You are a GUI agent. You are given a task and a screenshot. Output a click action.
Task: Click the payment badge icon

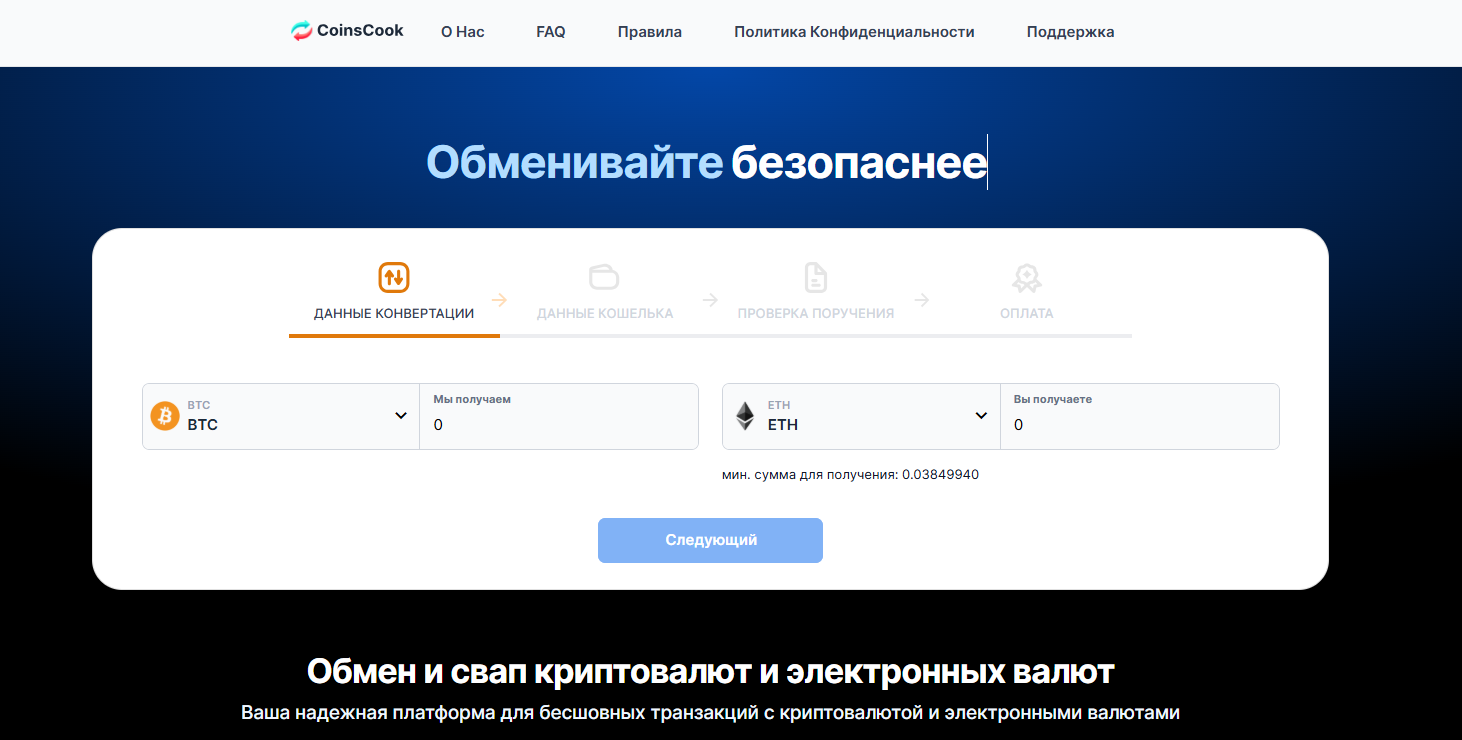point(1026,277)
